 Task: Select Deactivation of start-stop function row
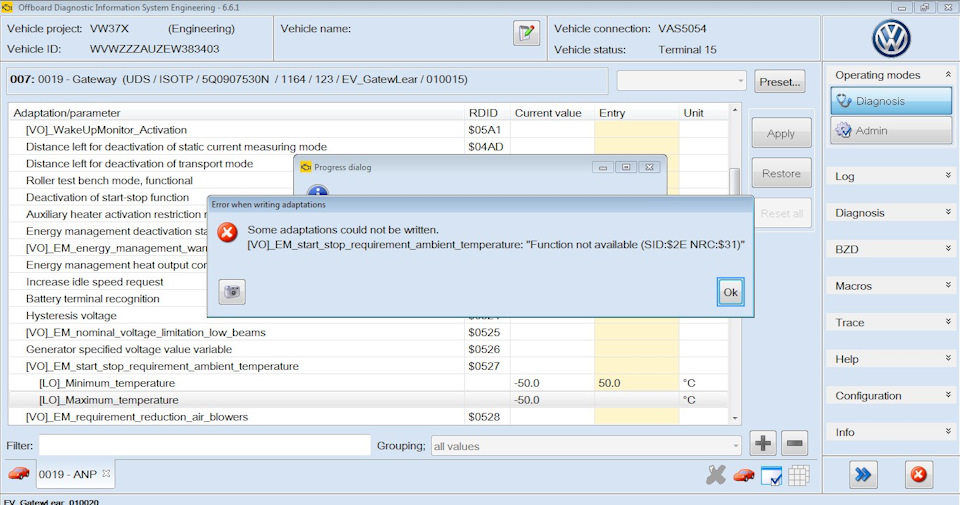point(107,198)
